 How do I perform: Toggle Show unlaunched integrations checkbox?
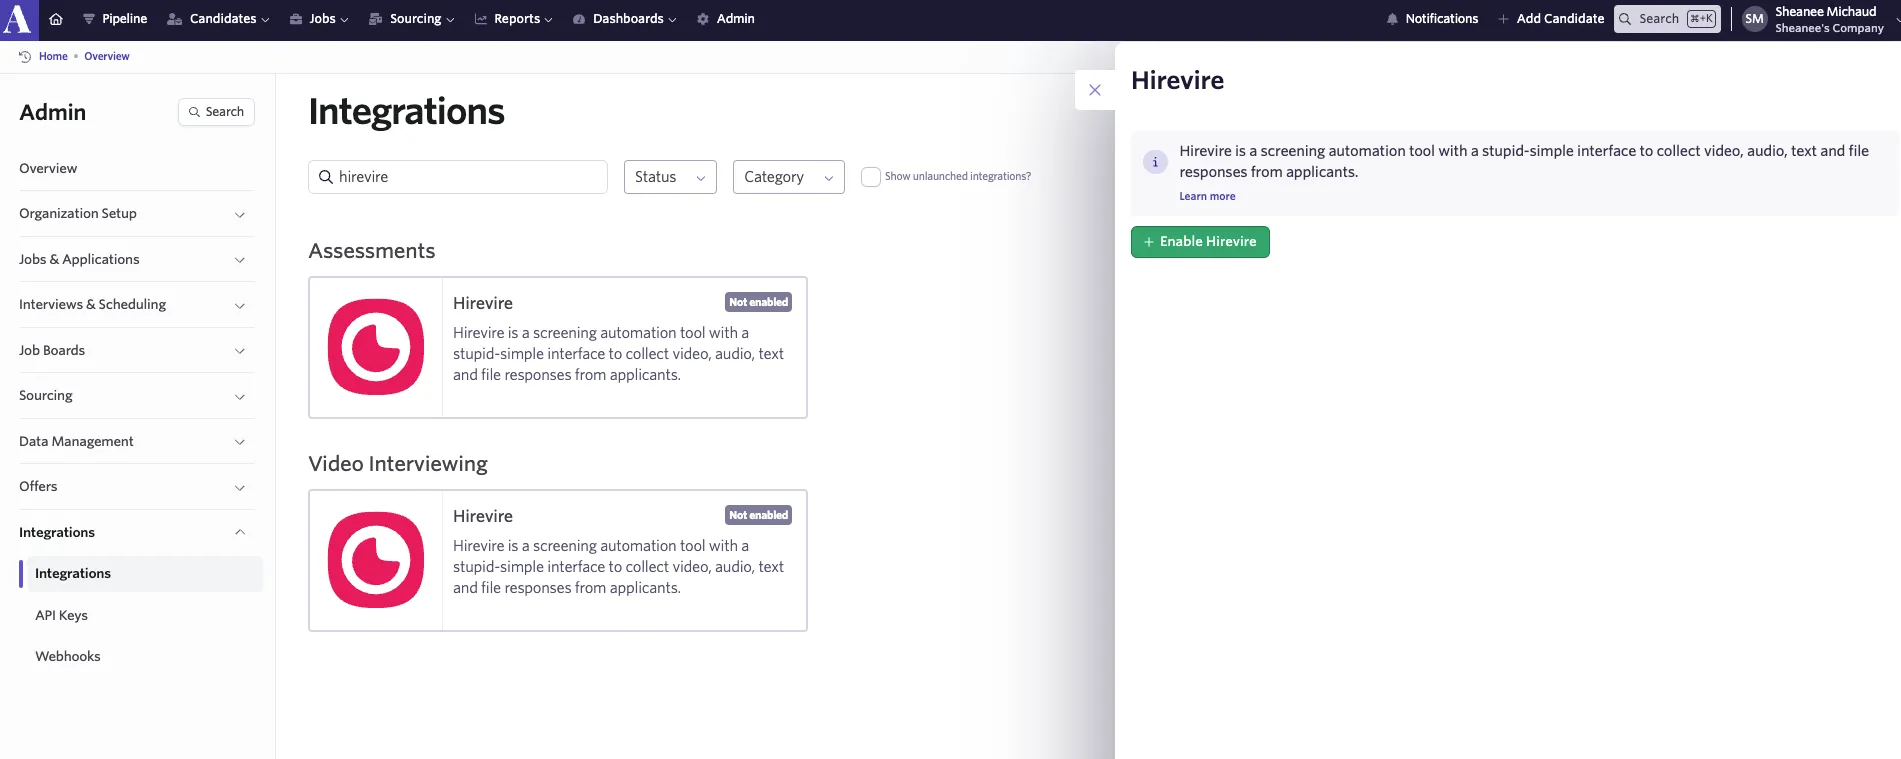tap(871, 177)
